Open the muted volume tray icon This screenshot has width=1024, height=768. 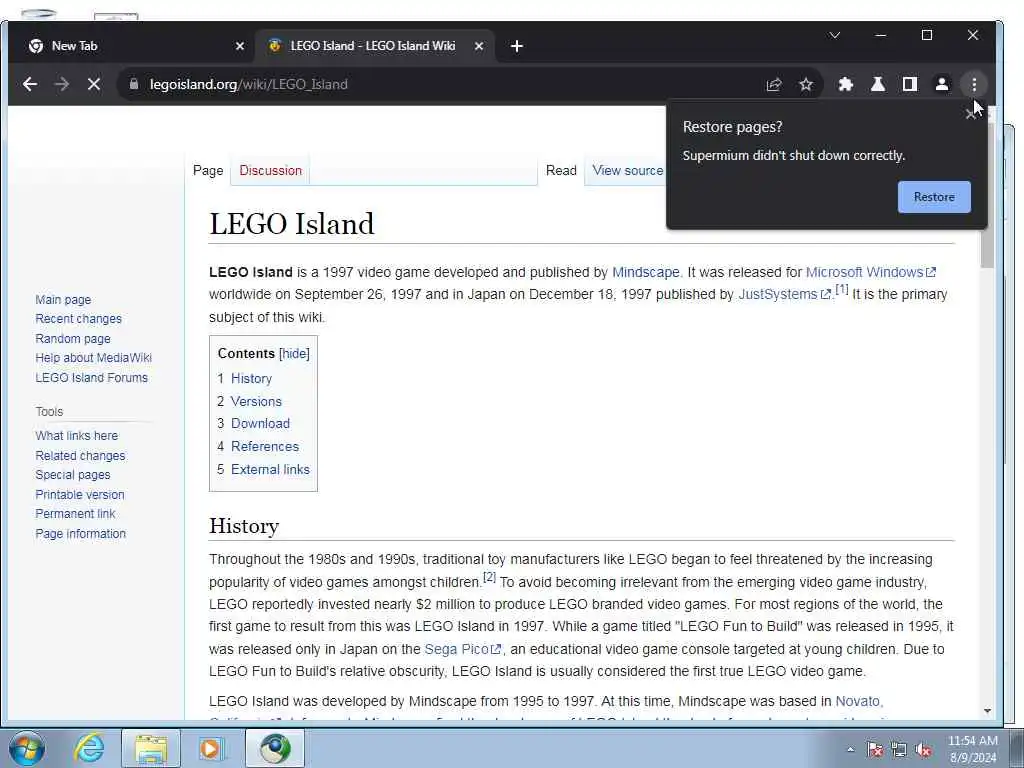[923, 750]
